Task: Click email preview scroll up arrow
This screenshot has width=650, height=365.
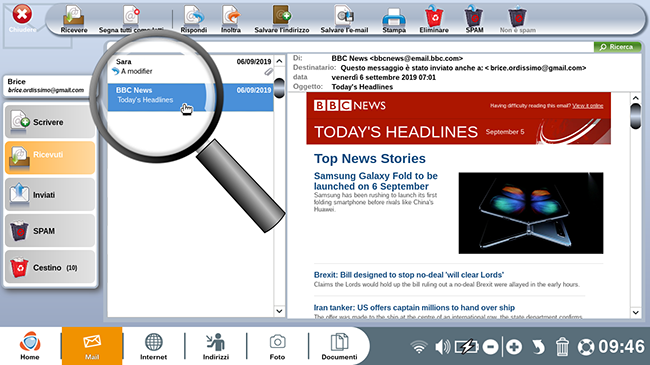Action: (635, 98)
